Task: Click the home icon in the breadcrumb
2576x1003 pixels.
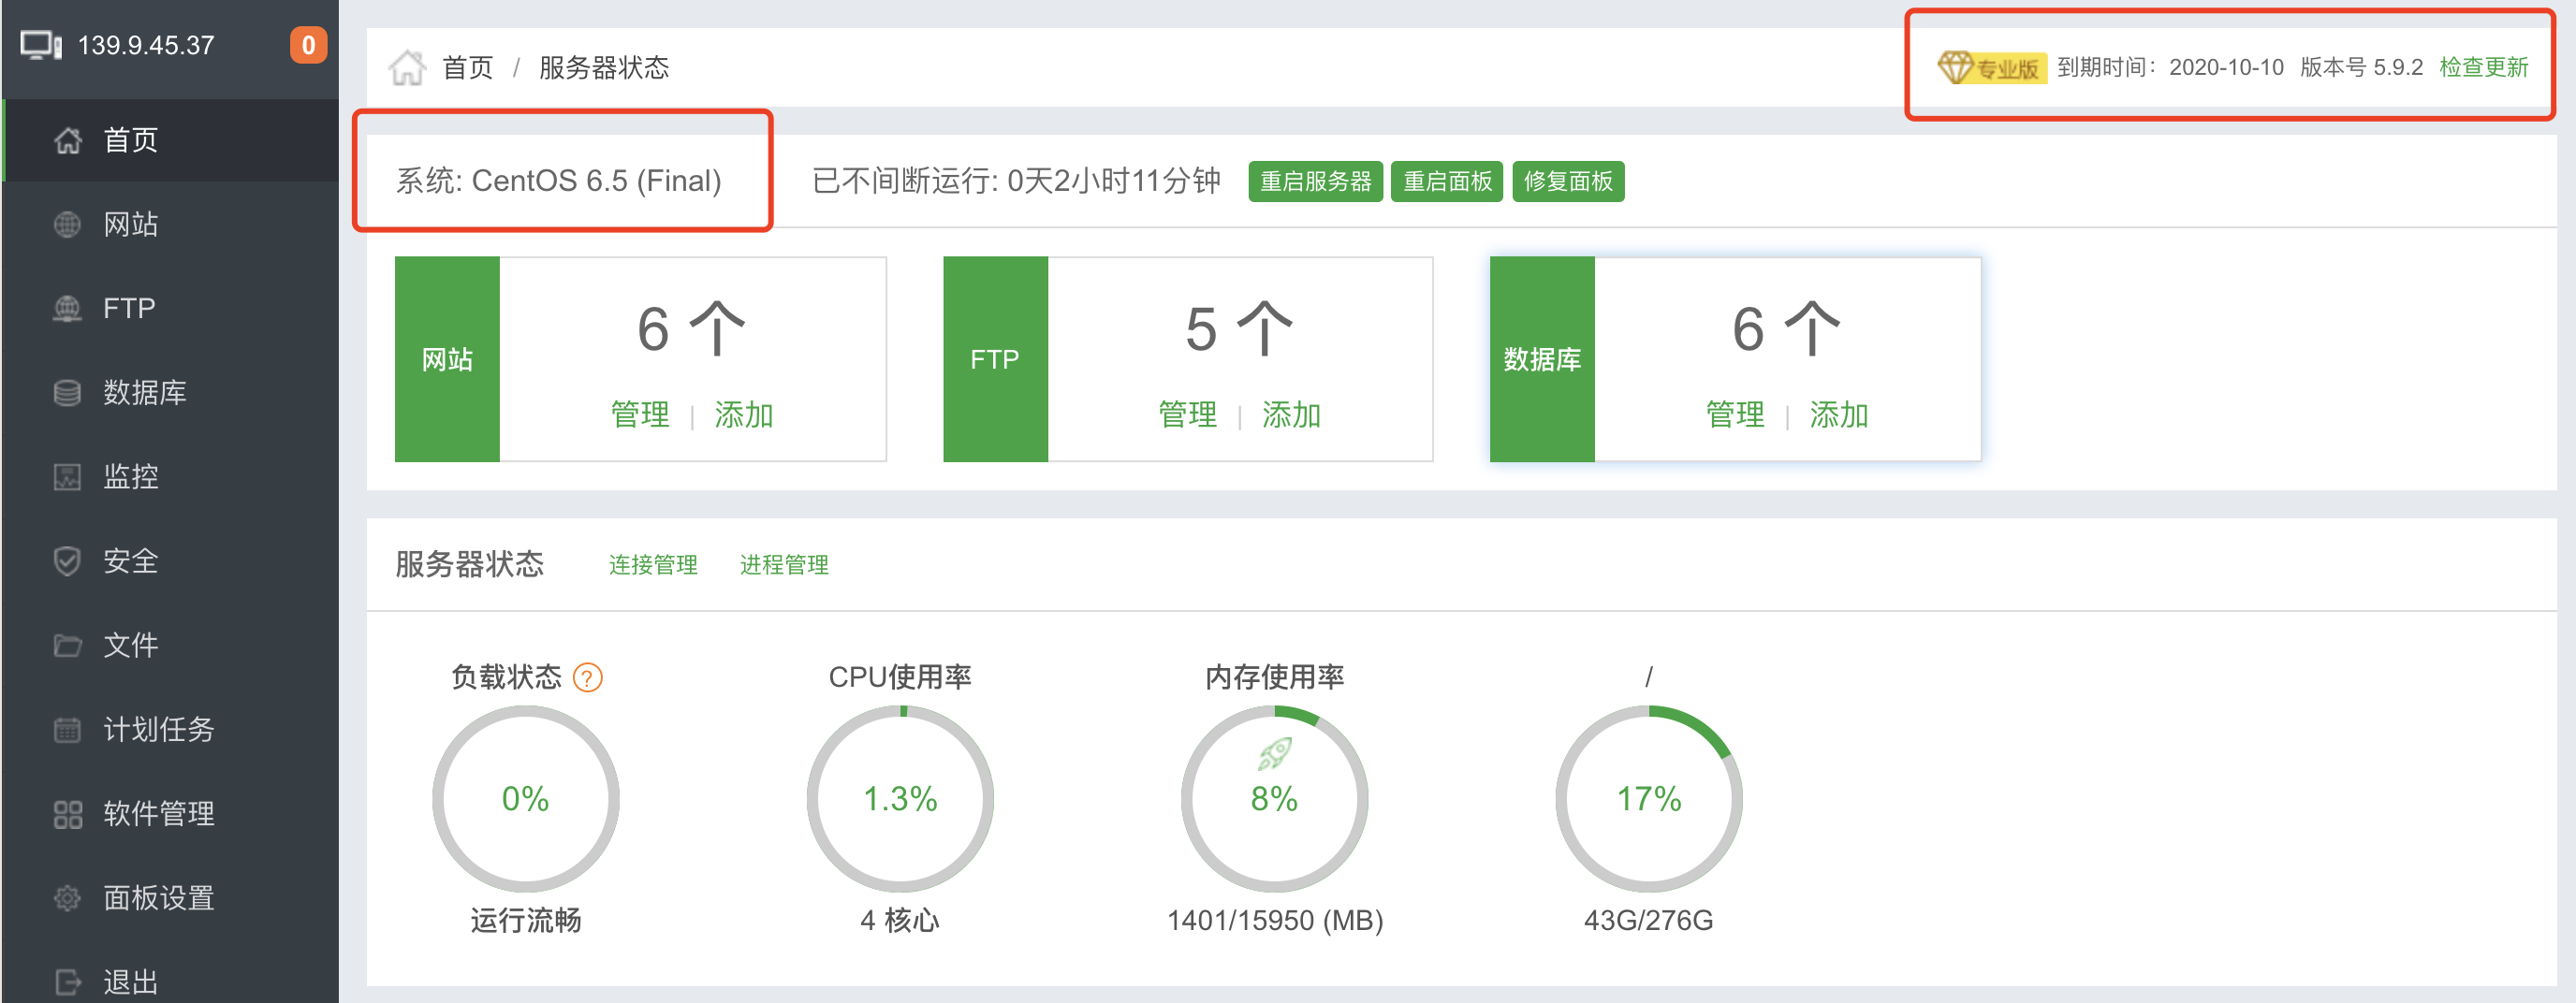Action: point(407,68)
